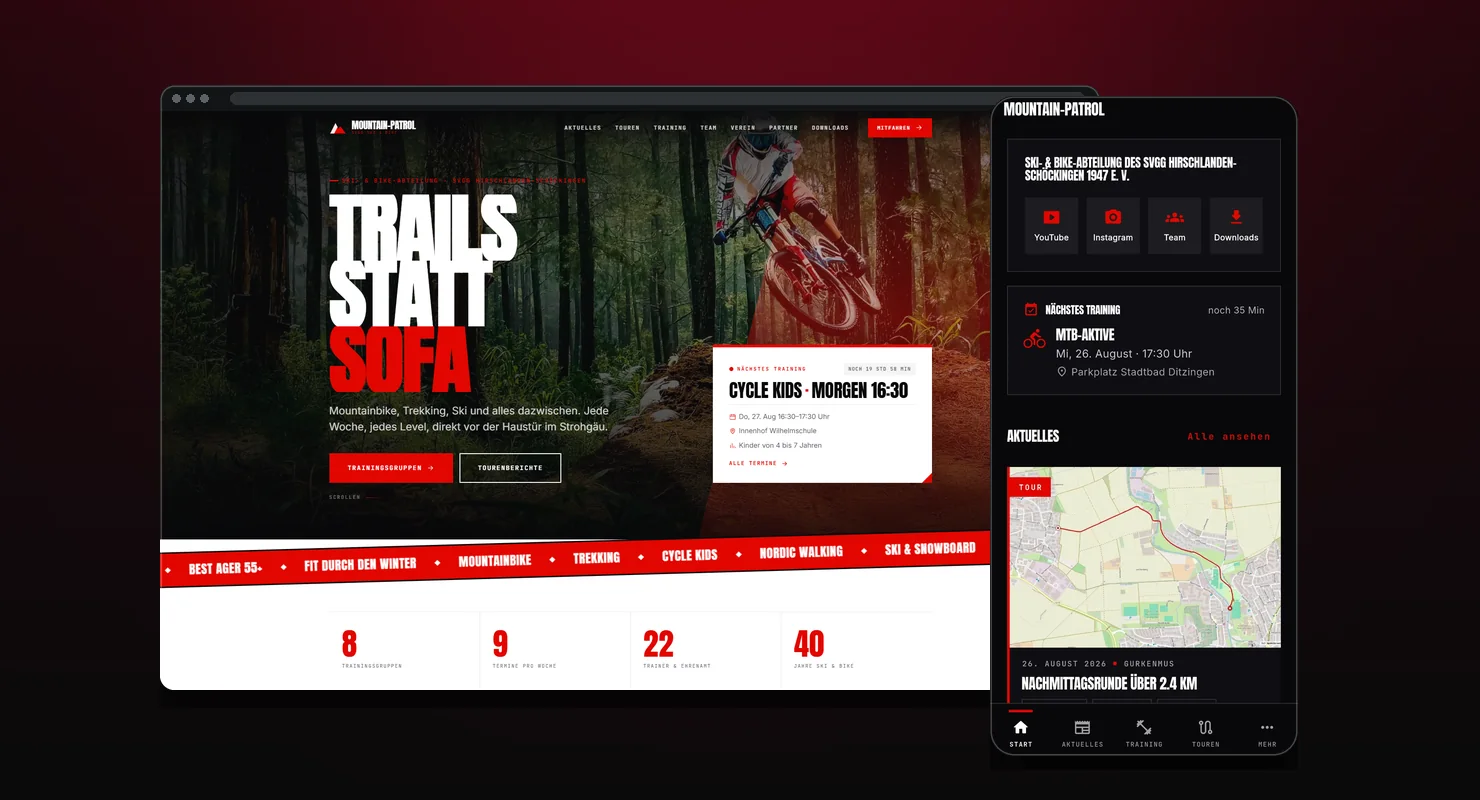Follow the Alle Termine link
The width and height of the screenshot is (1480, 800).
(x=758, y=463)
